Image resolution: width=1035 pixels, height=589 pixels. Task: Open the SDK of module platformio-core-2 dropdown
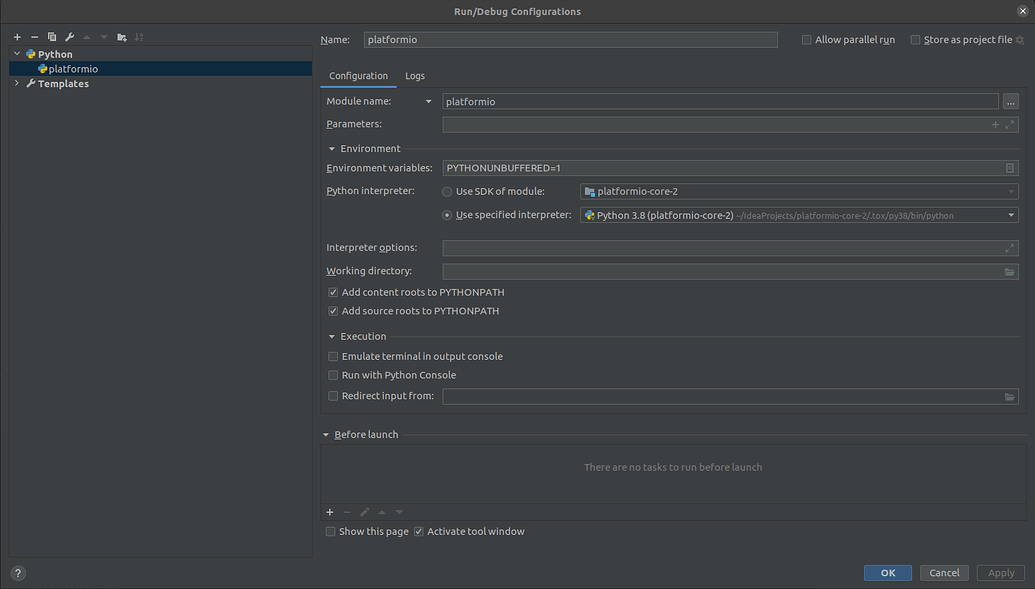point(799,191)
